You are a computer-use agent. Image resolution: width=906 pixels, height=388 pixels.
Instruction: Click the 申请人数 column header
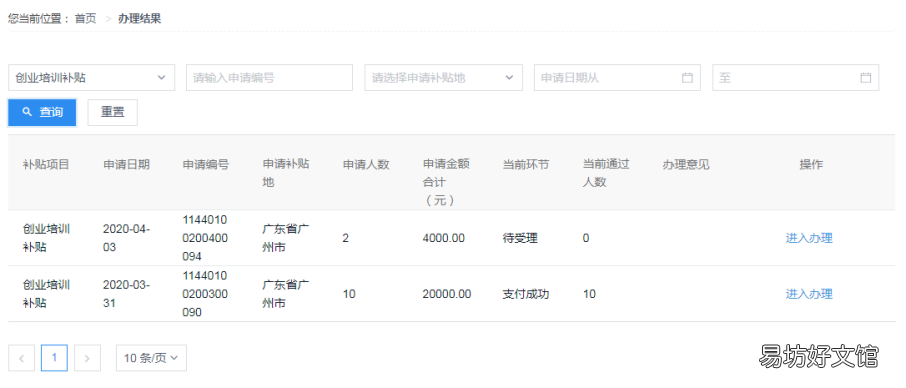point(366,165)
